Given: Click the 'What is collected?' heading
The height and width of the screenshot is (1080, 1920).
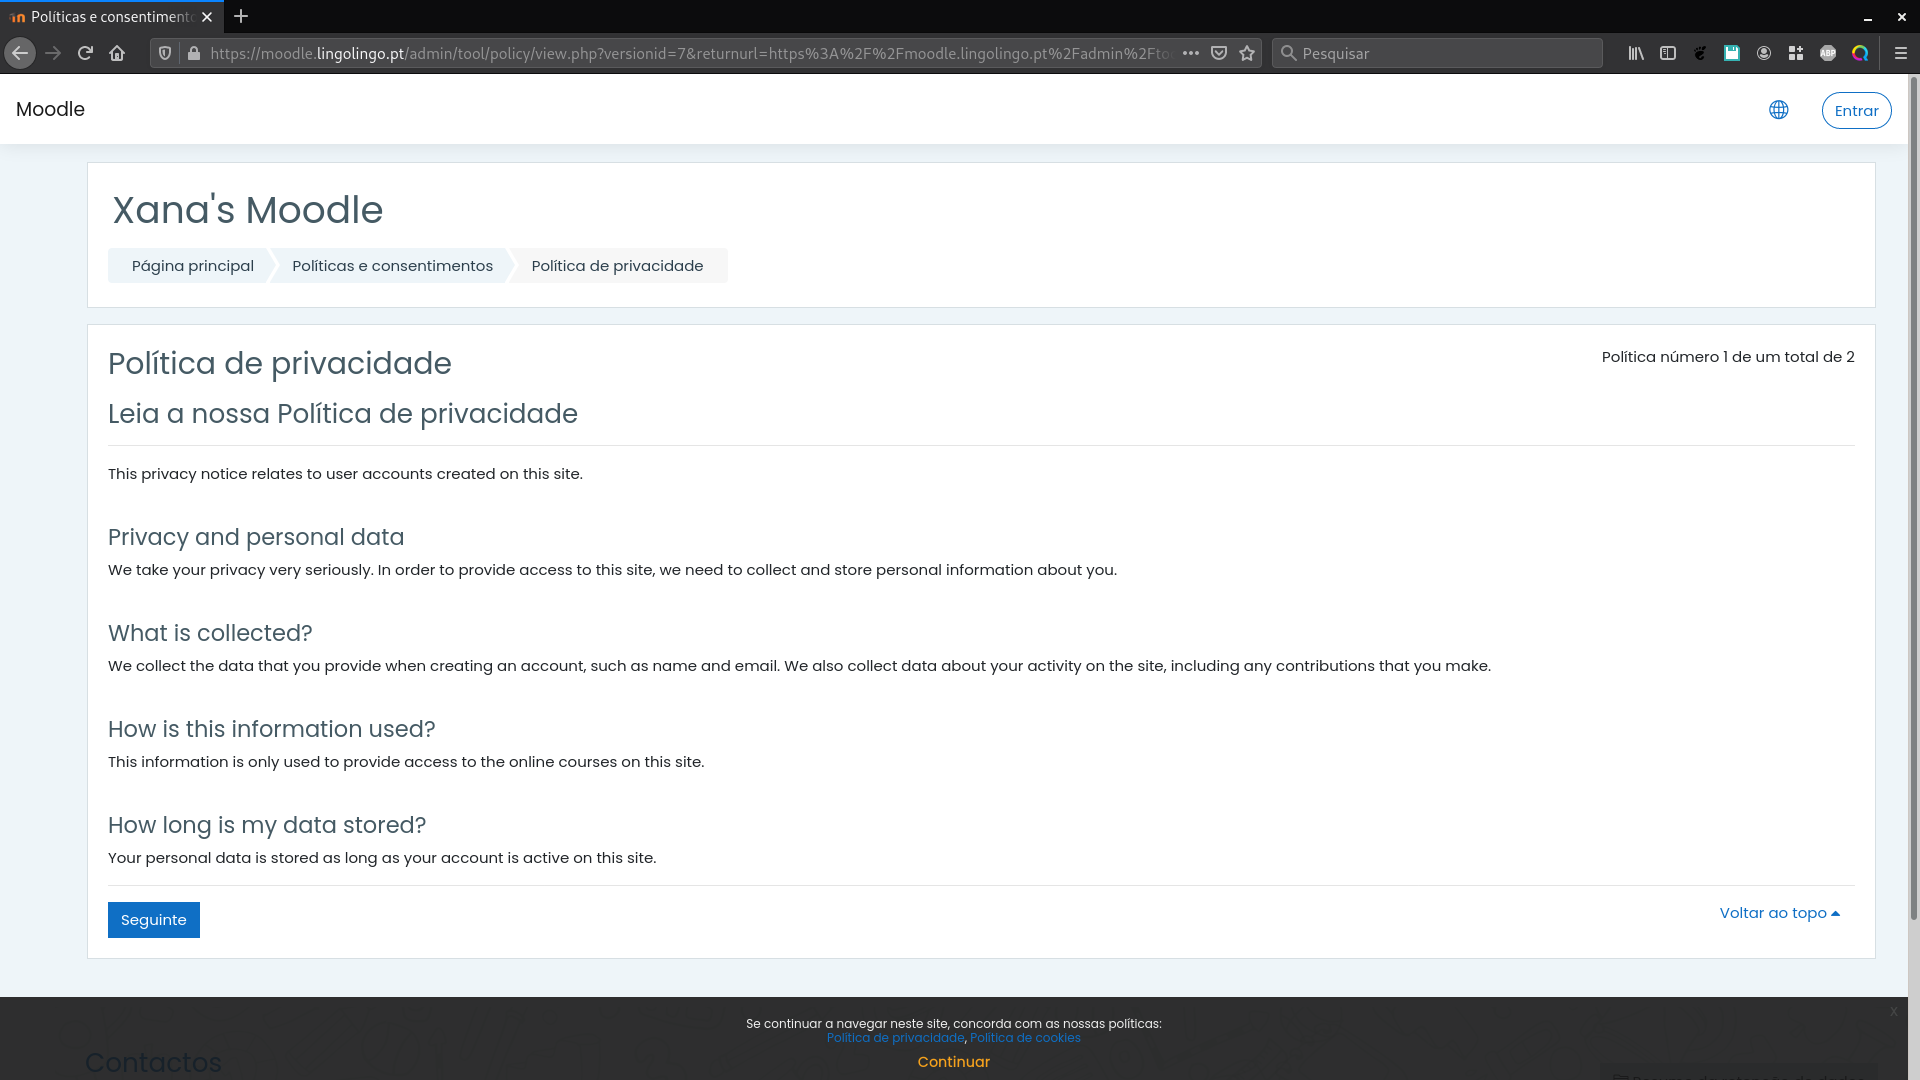Looking at the screenshot, I should click(x=210, y=633).
